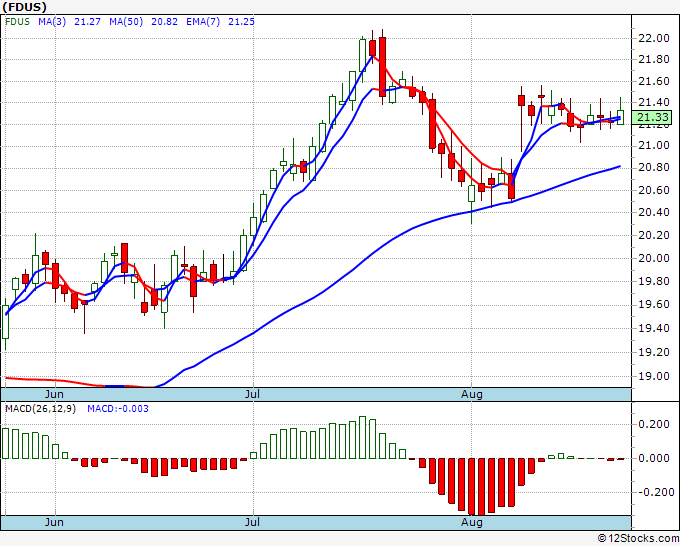Select the MA(3) legend label
The image size is (680, 546).
click(x=52, y=22)
